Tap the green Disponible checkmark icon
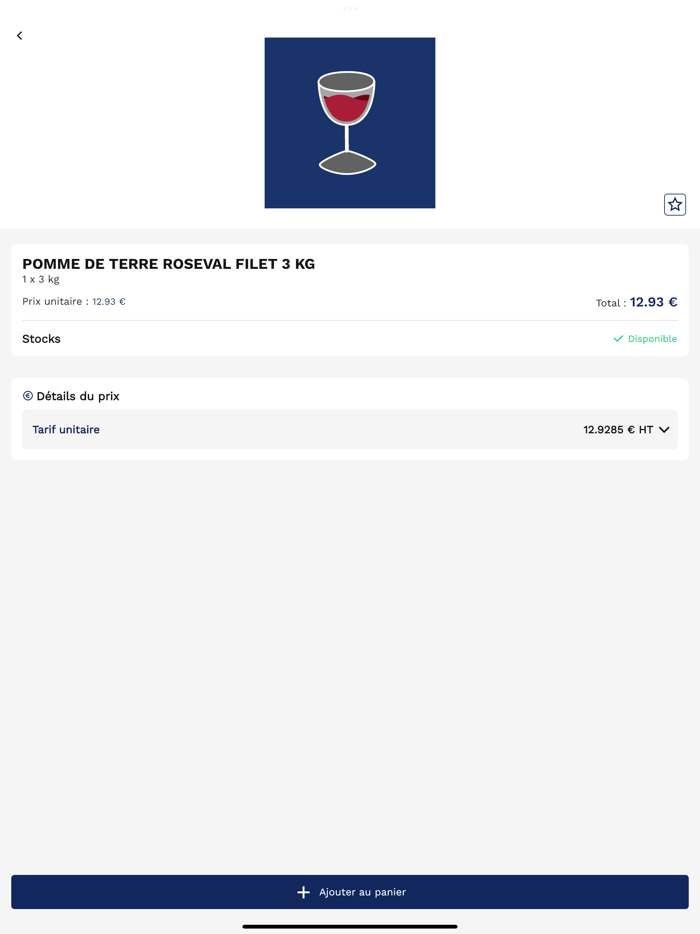This screenshot has width=700, height=934. click(x=618, y=339)
